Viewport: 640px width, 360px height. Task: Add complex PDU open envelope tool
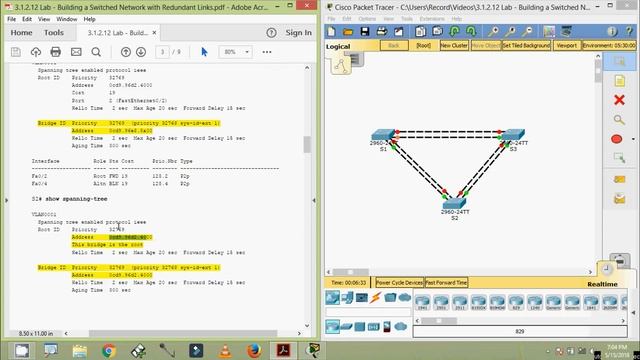click(619, 198)
